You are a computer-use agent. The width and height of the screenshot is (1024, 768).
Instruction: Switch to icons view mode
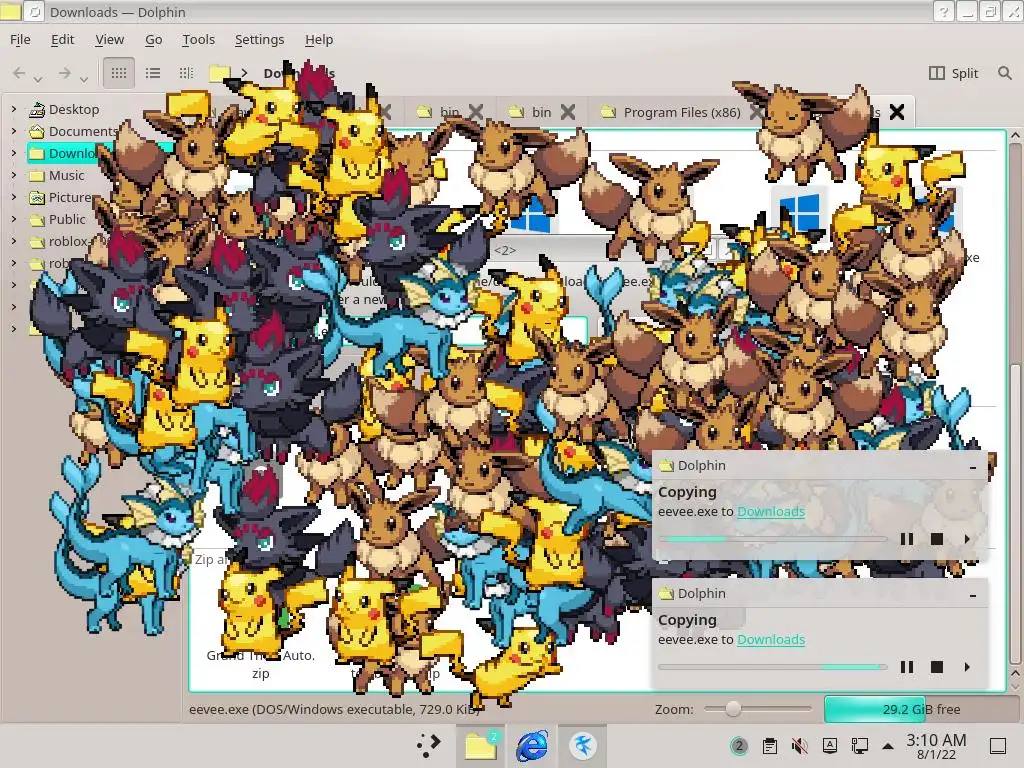coord(119,73)
